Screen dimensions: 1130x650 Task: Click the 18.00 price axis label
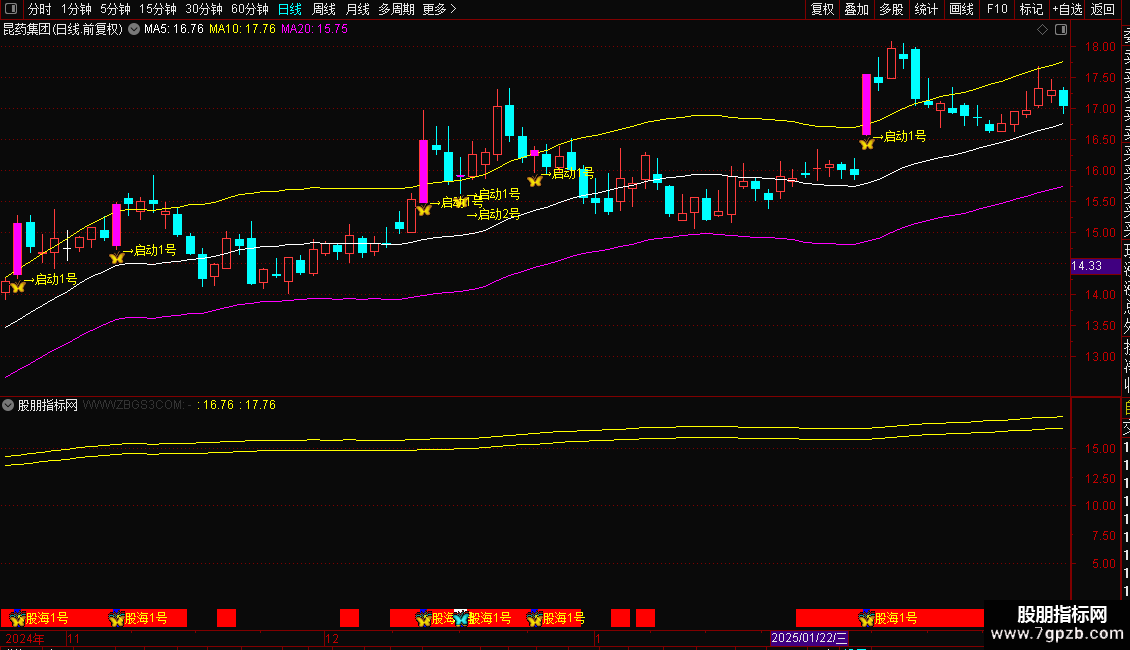pyautogui.click(x=1100, y=47)
